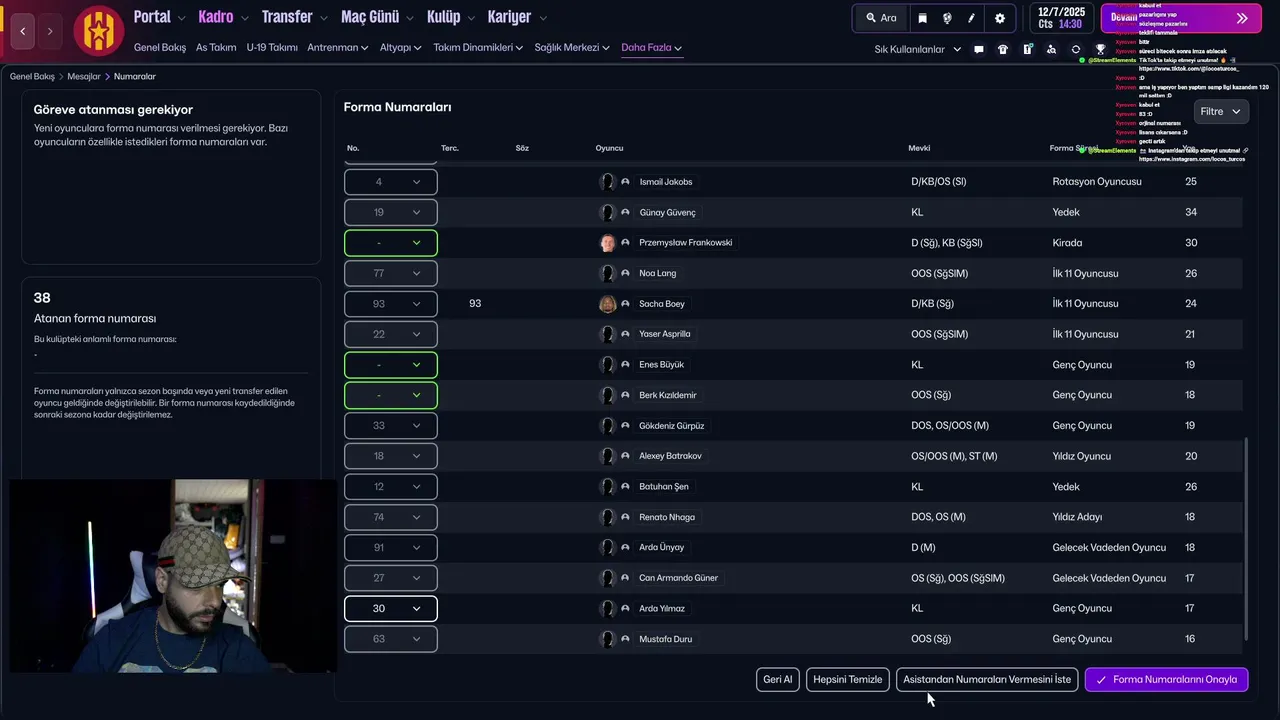Viewport: 1280px width, 720px height.
Task: Open the Kariyer menu
Action: 516,17
